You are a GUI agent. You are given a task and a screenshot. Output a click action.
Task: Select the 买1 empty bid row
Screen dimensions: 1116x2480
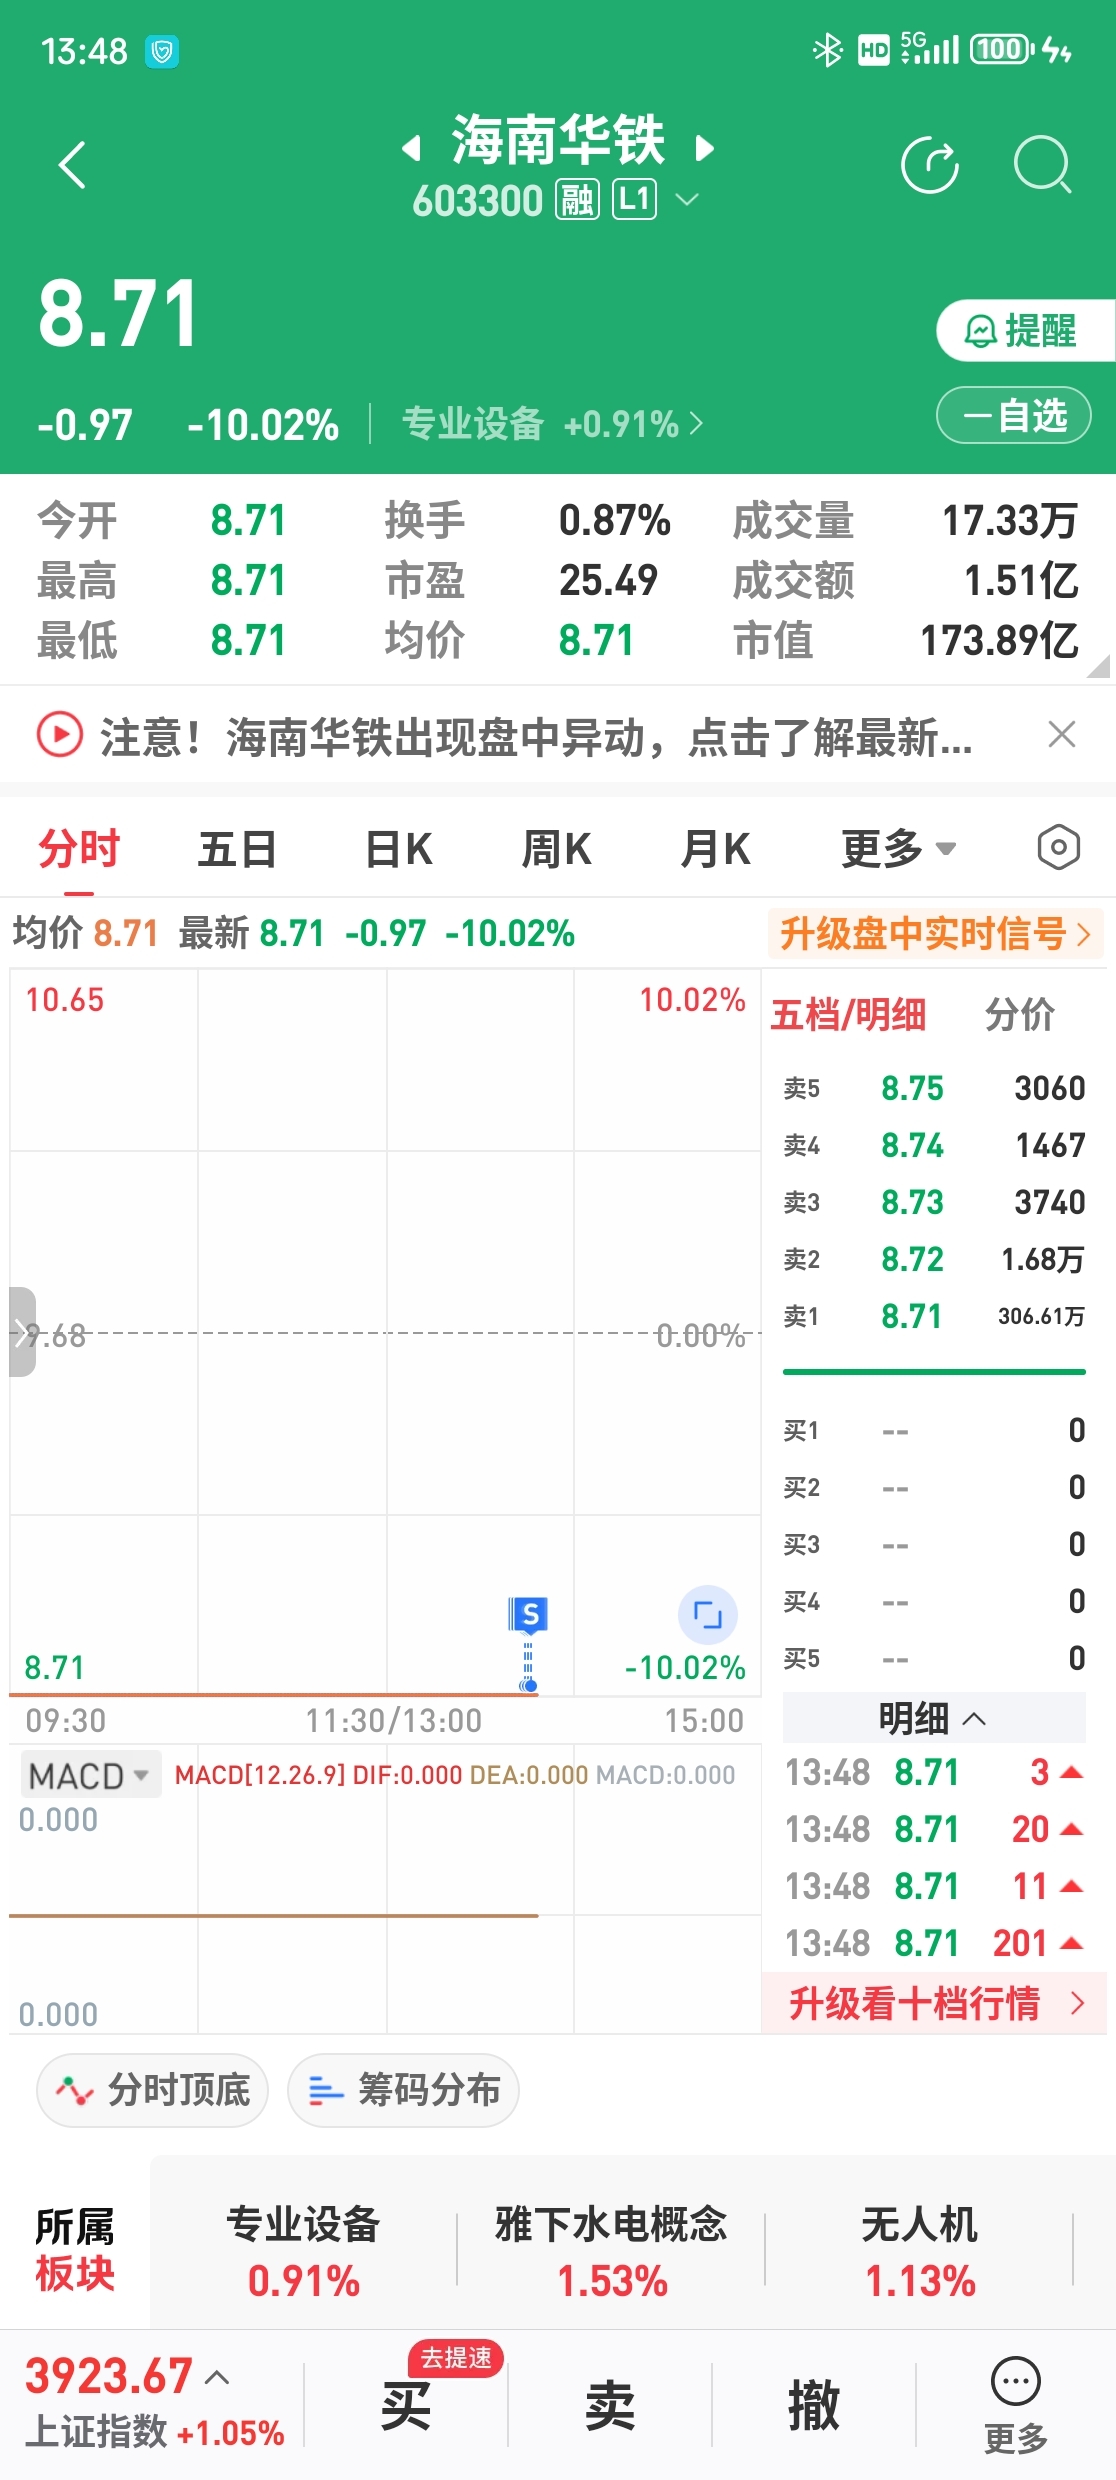(x=934, y=1430)
